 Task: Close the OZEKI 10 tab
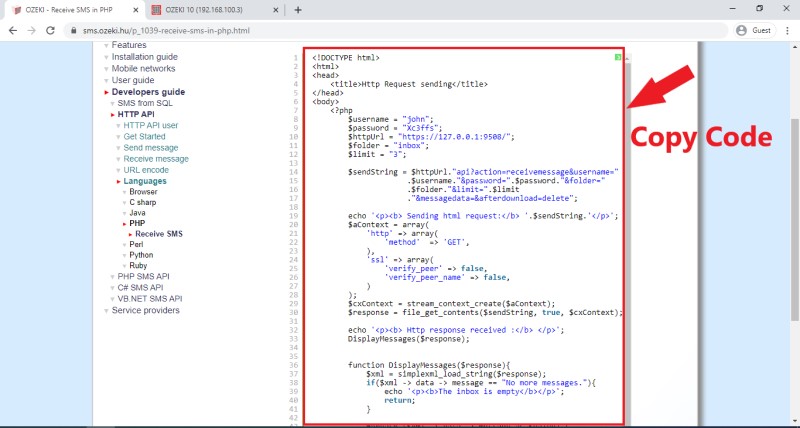tap(276, 10)
